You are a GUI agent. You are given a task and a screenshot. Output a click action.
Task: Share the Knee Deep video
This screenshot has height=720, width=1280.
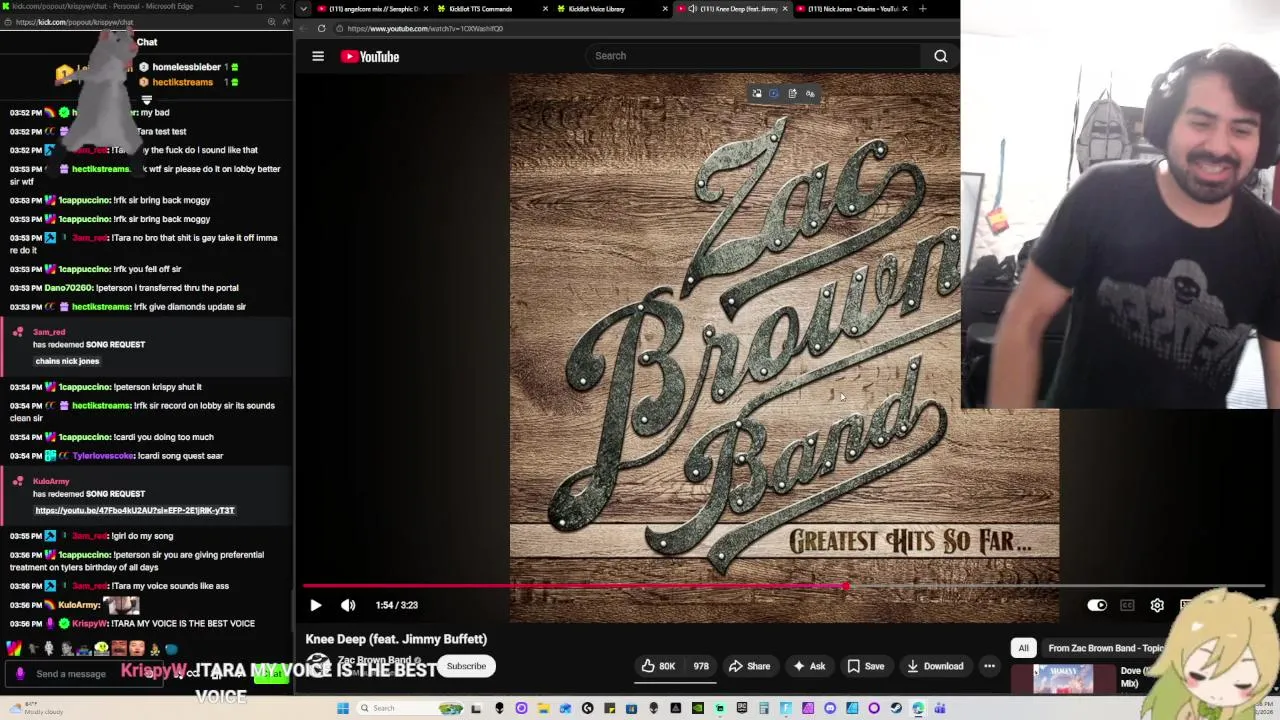tap(749, 666)
